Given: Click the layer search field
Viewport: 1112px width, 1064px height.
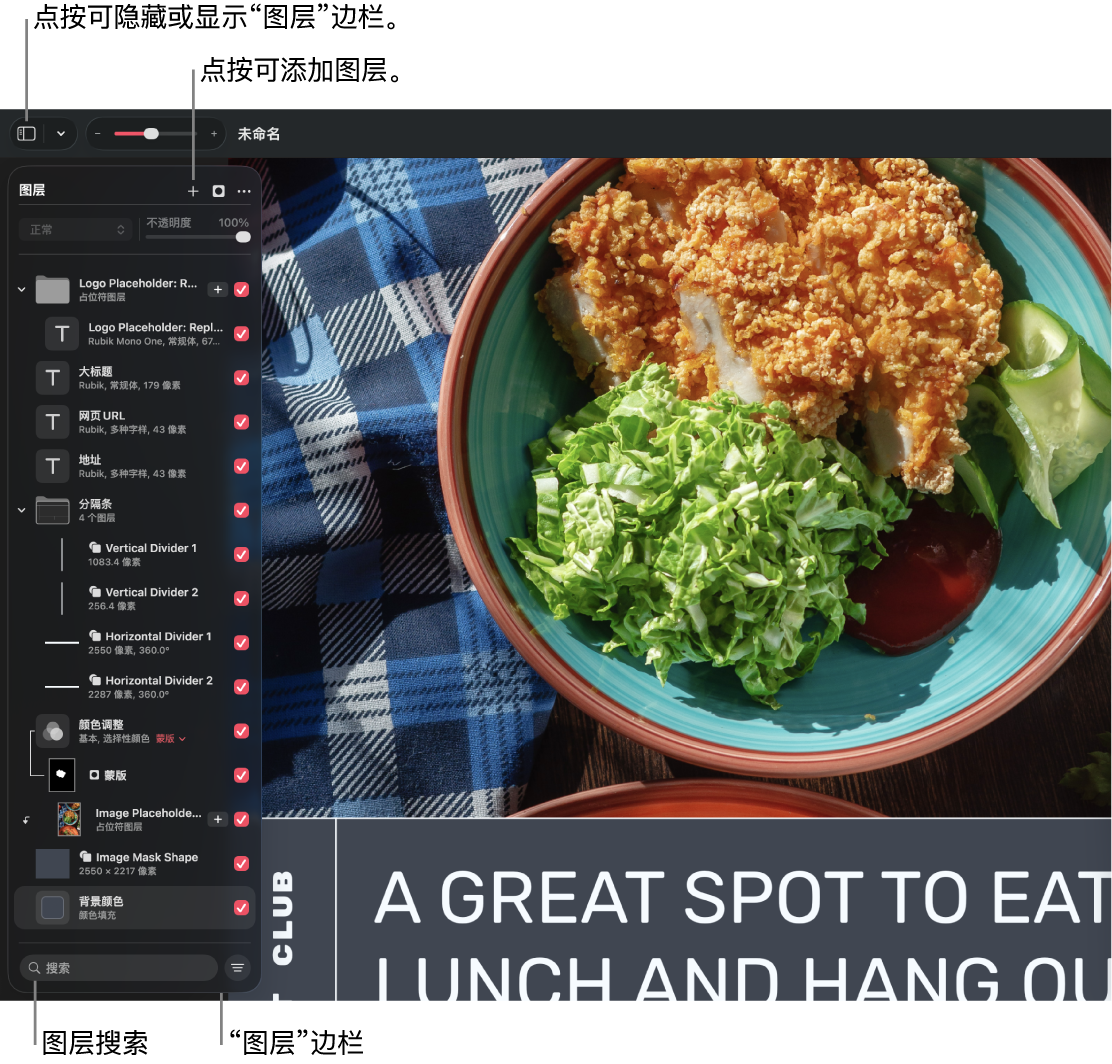Looking at the screenshot, I should tap(118, 968).
